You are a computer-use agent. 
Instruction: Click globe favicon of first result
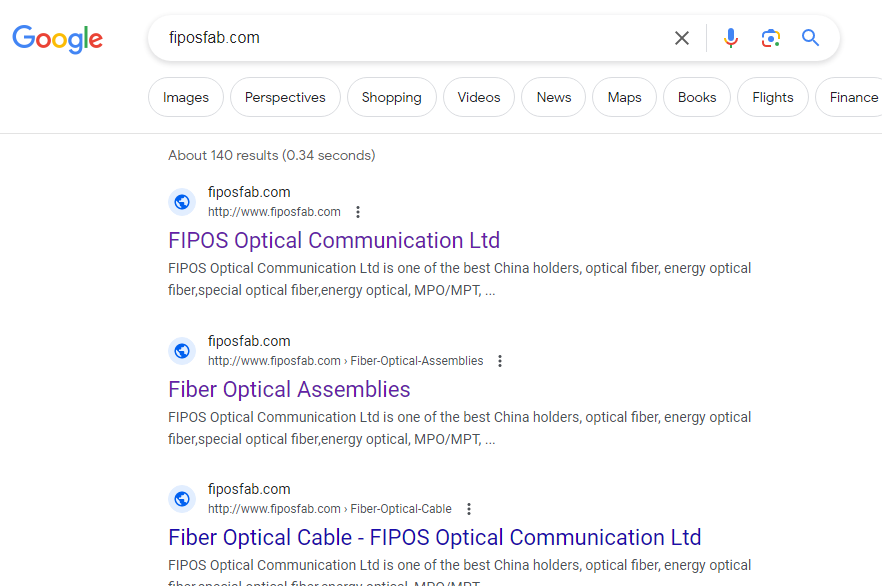point(182,202)
